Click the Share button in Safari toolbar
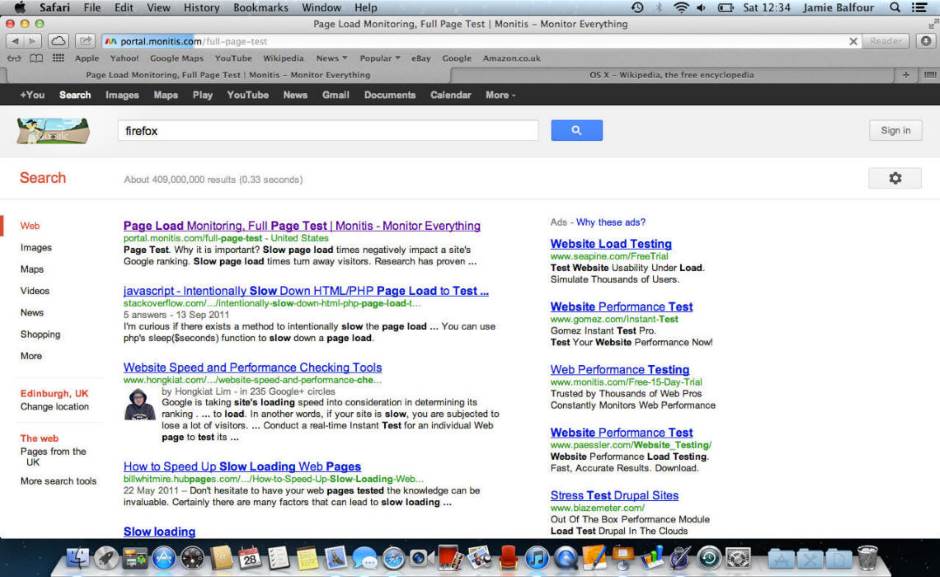940x577 pixels. [85, 41]
